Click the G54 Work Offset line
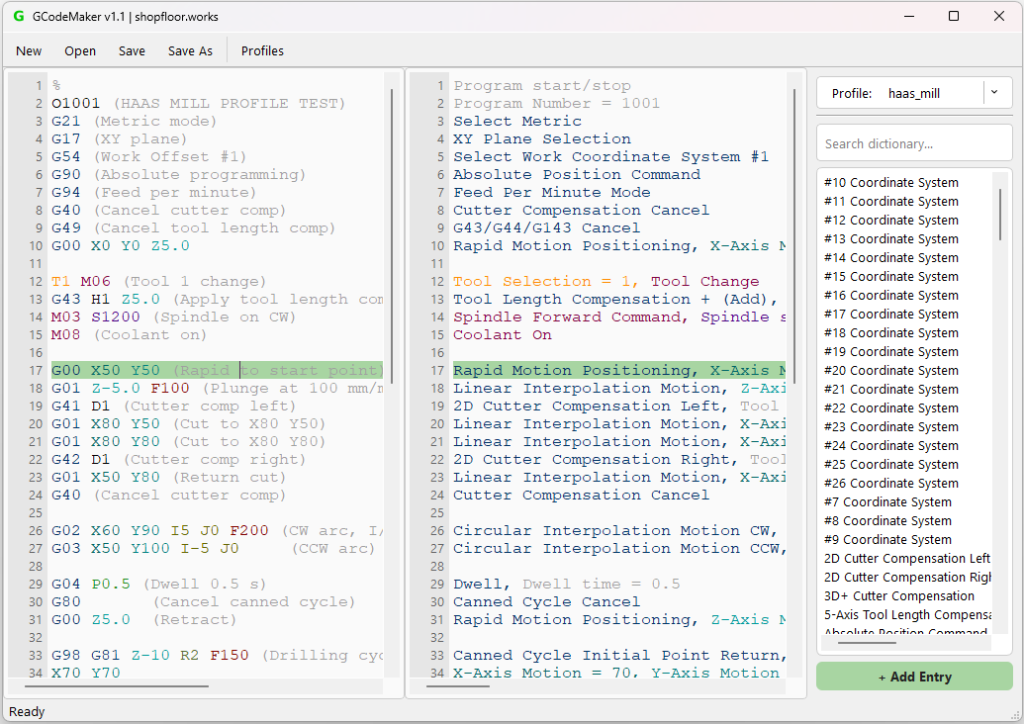The image size is (1024, 724). pyautogui.click(x=149, y=157)
